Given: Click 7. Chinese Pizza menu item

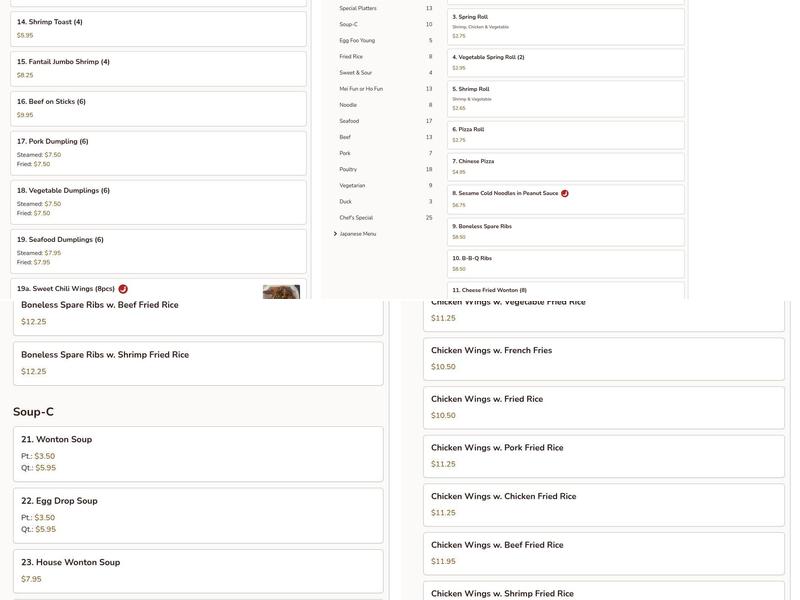Looking at the screenshot, I should coord(565,166).
